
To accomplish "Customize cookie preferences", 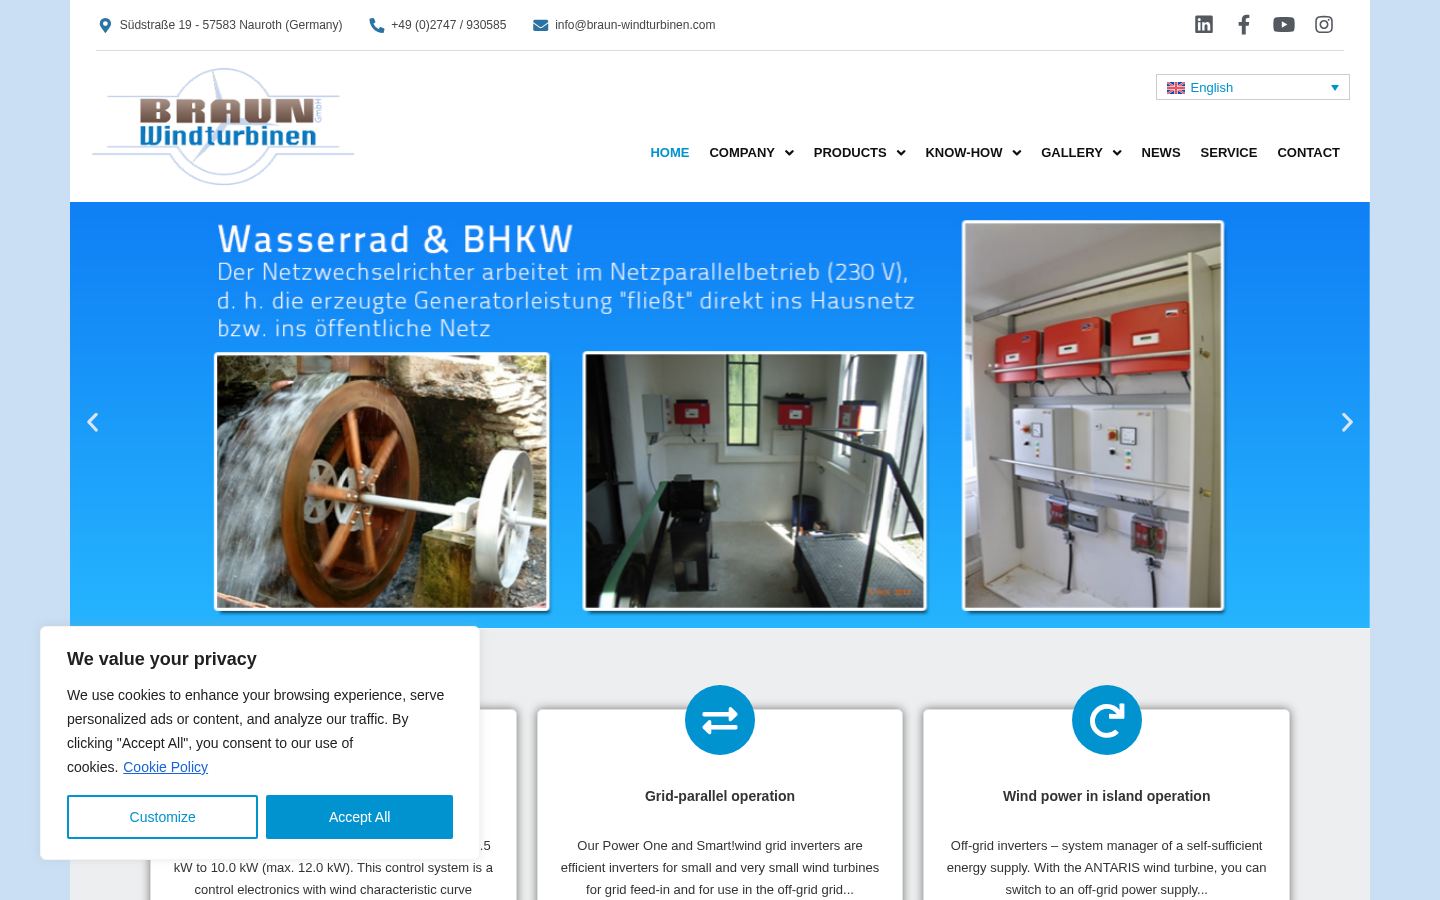I will point(162,817).
